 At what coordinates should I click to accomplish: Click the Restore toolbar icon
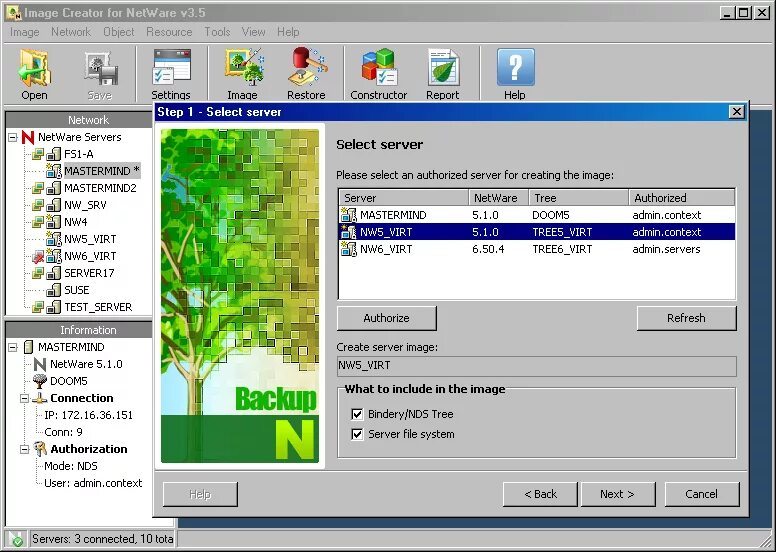[x=307, y=67]
